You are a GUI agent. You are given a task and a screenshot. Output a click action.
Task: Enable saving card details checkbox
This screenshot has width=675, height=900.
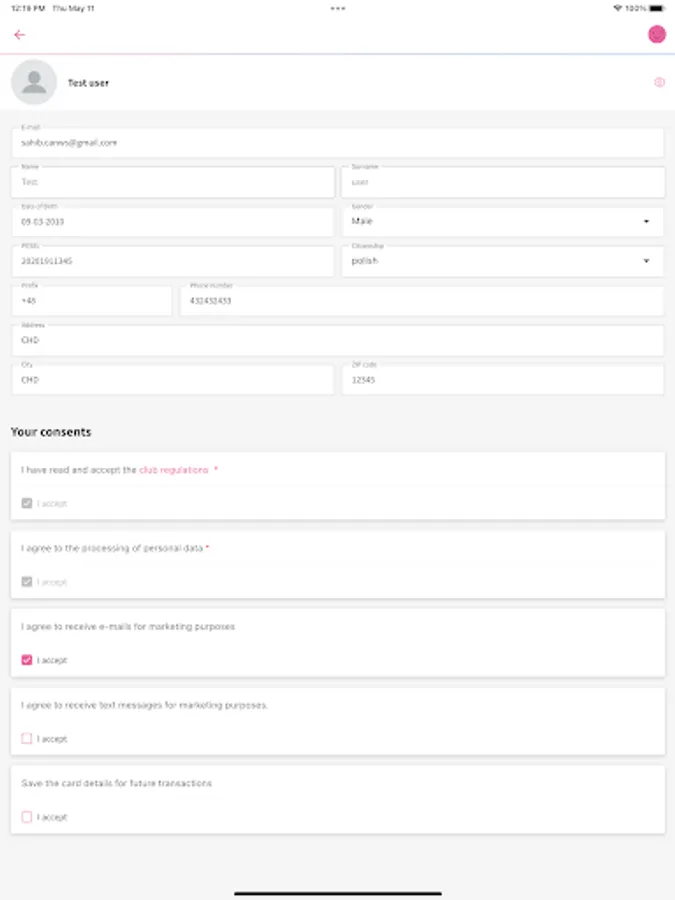click(27, 817)
